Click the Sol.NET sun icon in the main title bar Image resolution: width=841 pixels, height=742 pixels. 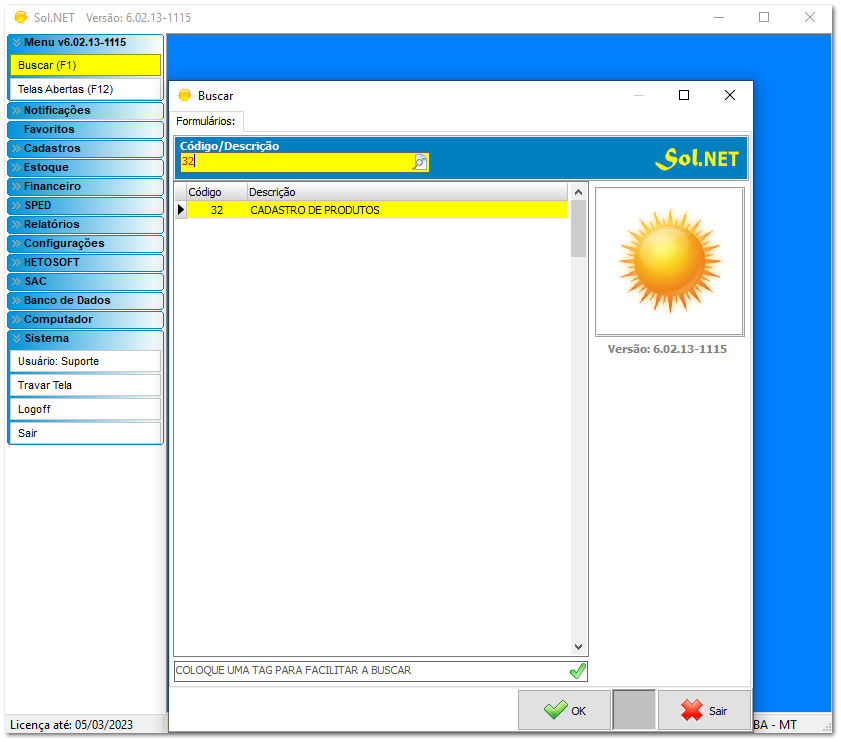coord(20,17)
